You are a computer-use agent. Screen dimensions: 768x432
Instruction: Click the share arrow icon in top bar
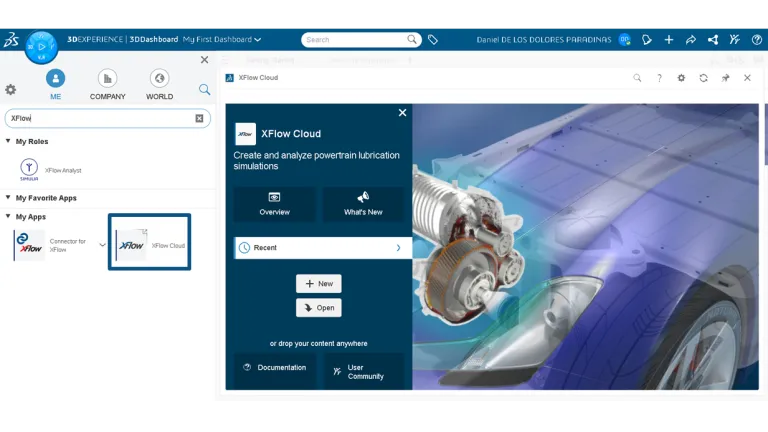click(691, 40)
